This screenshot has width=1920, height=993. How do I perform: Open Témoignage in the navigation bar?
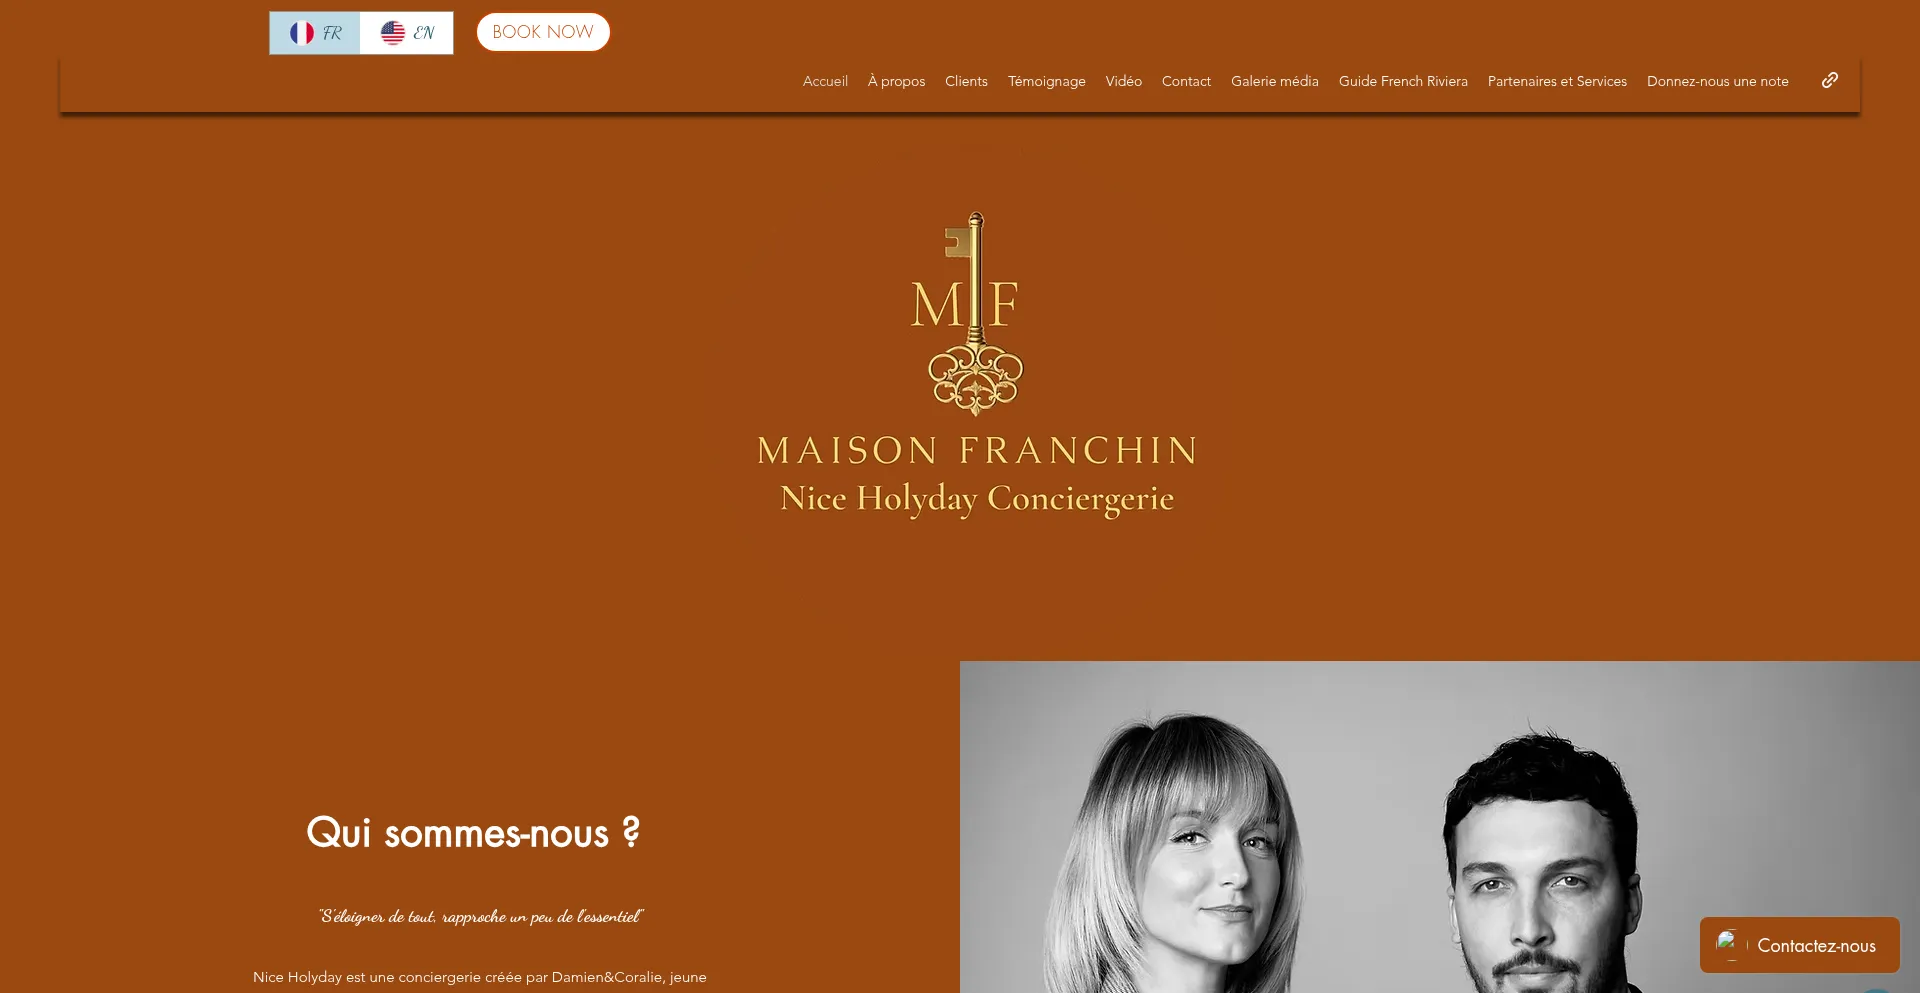click(1046, 81)
